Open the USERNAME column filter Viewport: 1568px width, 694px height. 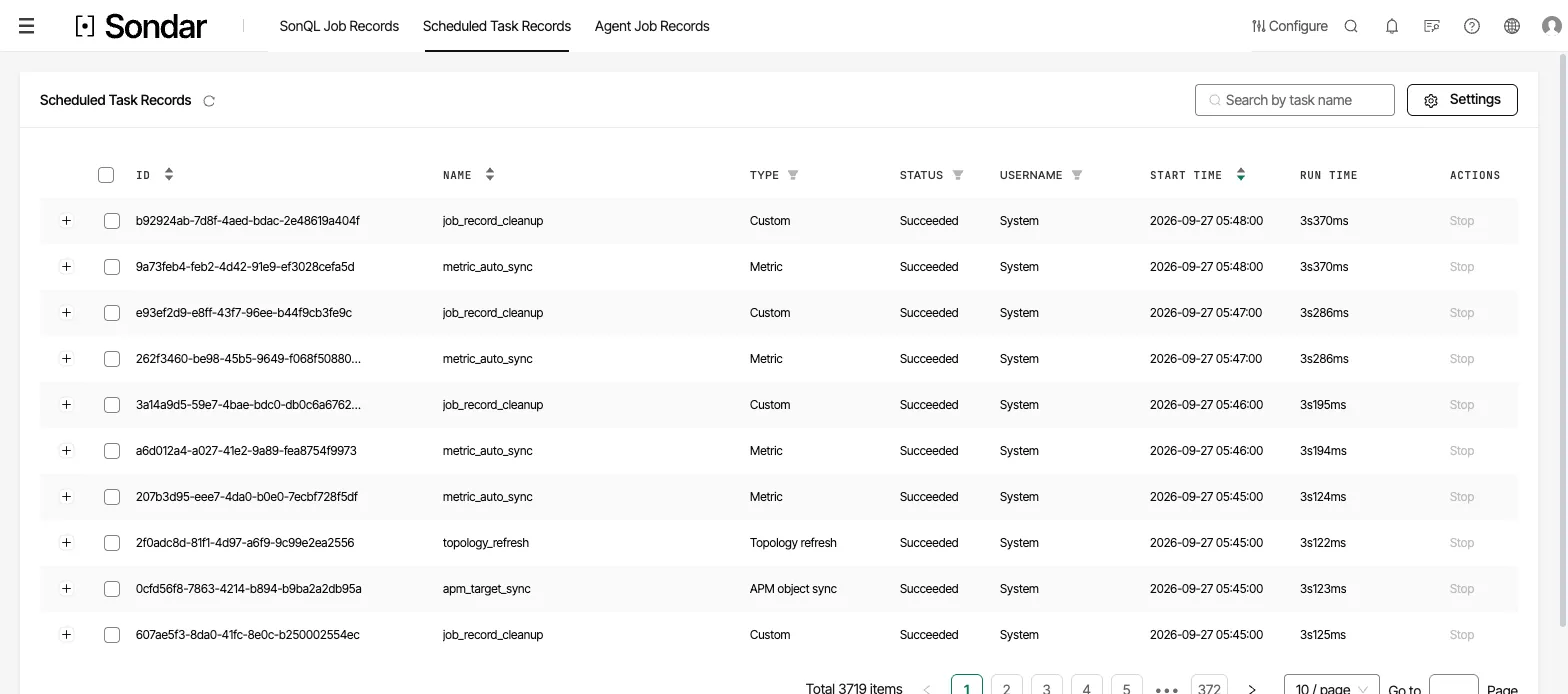(x=1077, y=175)
